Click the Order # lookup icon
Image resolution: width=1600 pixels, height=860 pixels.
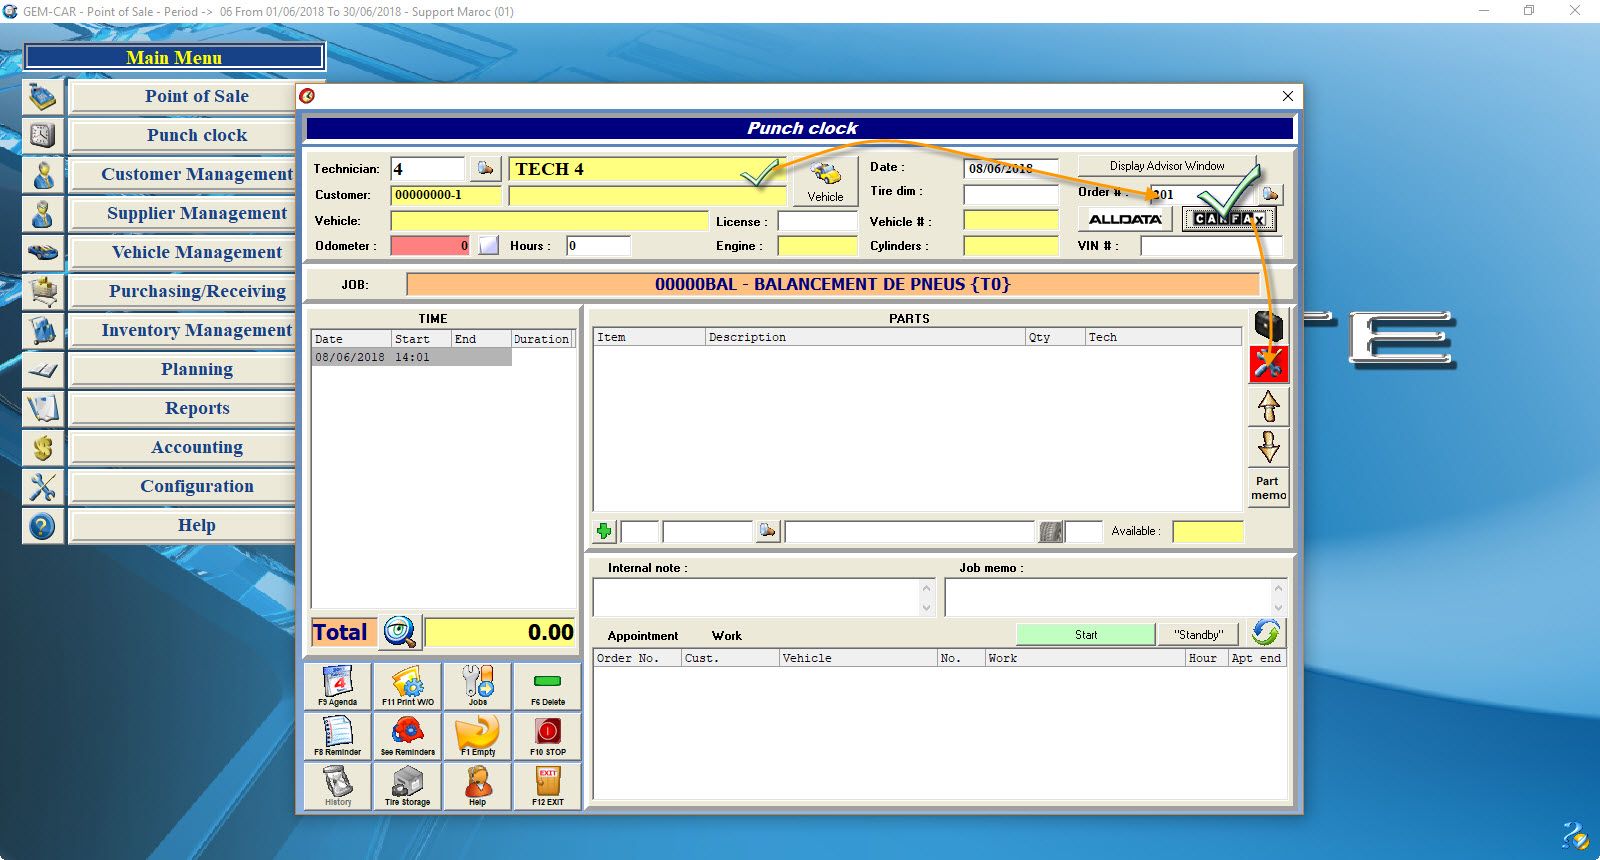tap(1270, 193)
